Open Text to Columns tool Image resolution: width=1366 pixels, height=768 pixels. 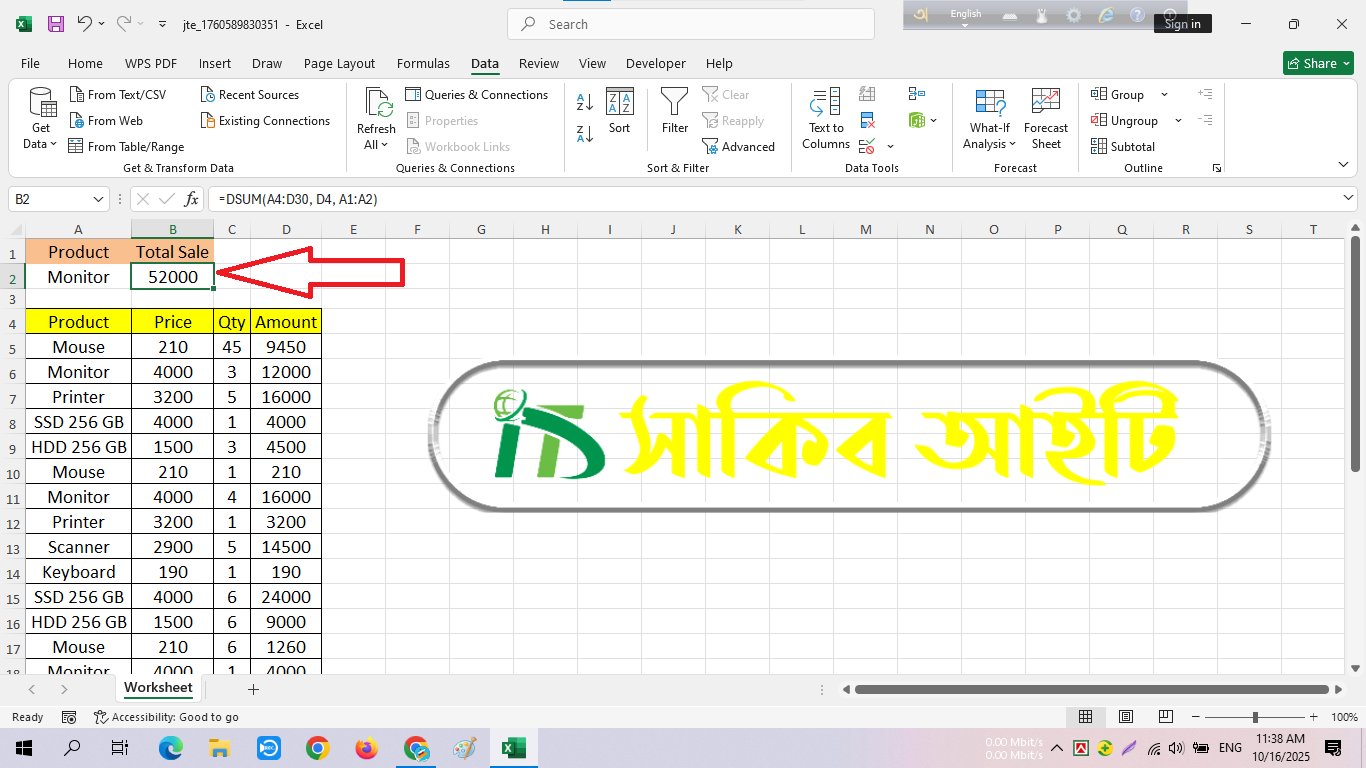826,119
